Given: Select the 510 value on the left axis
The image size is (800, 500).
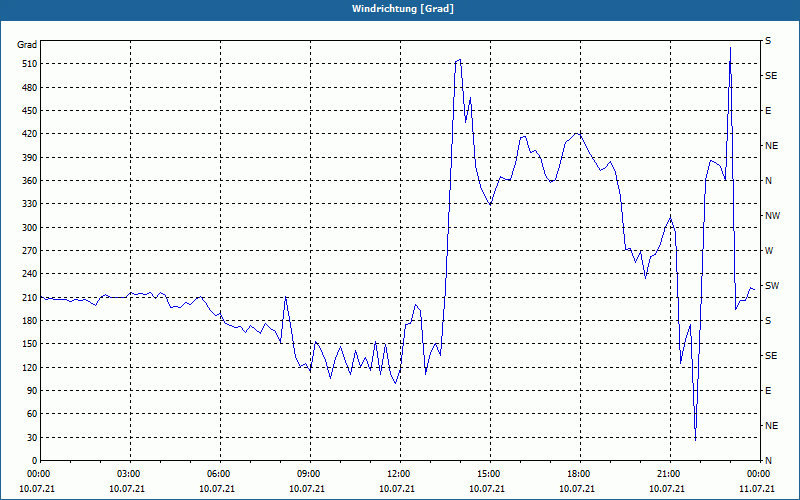Looking at the screenshot, I should point(30,64).
